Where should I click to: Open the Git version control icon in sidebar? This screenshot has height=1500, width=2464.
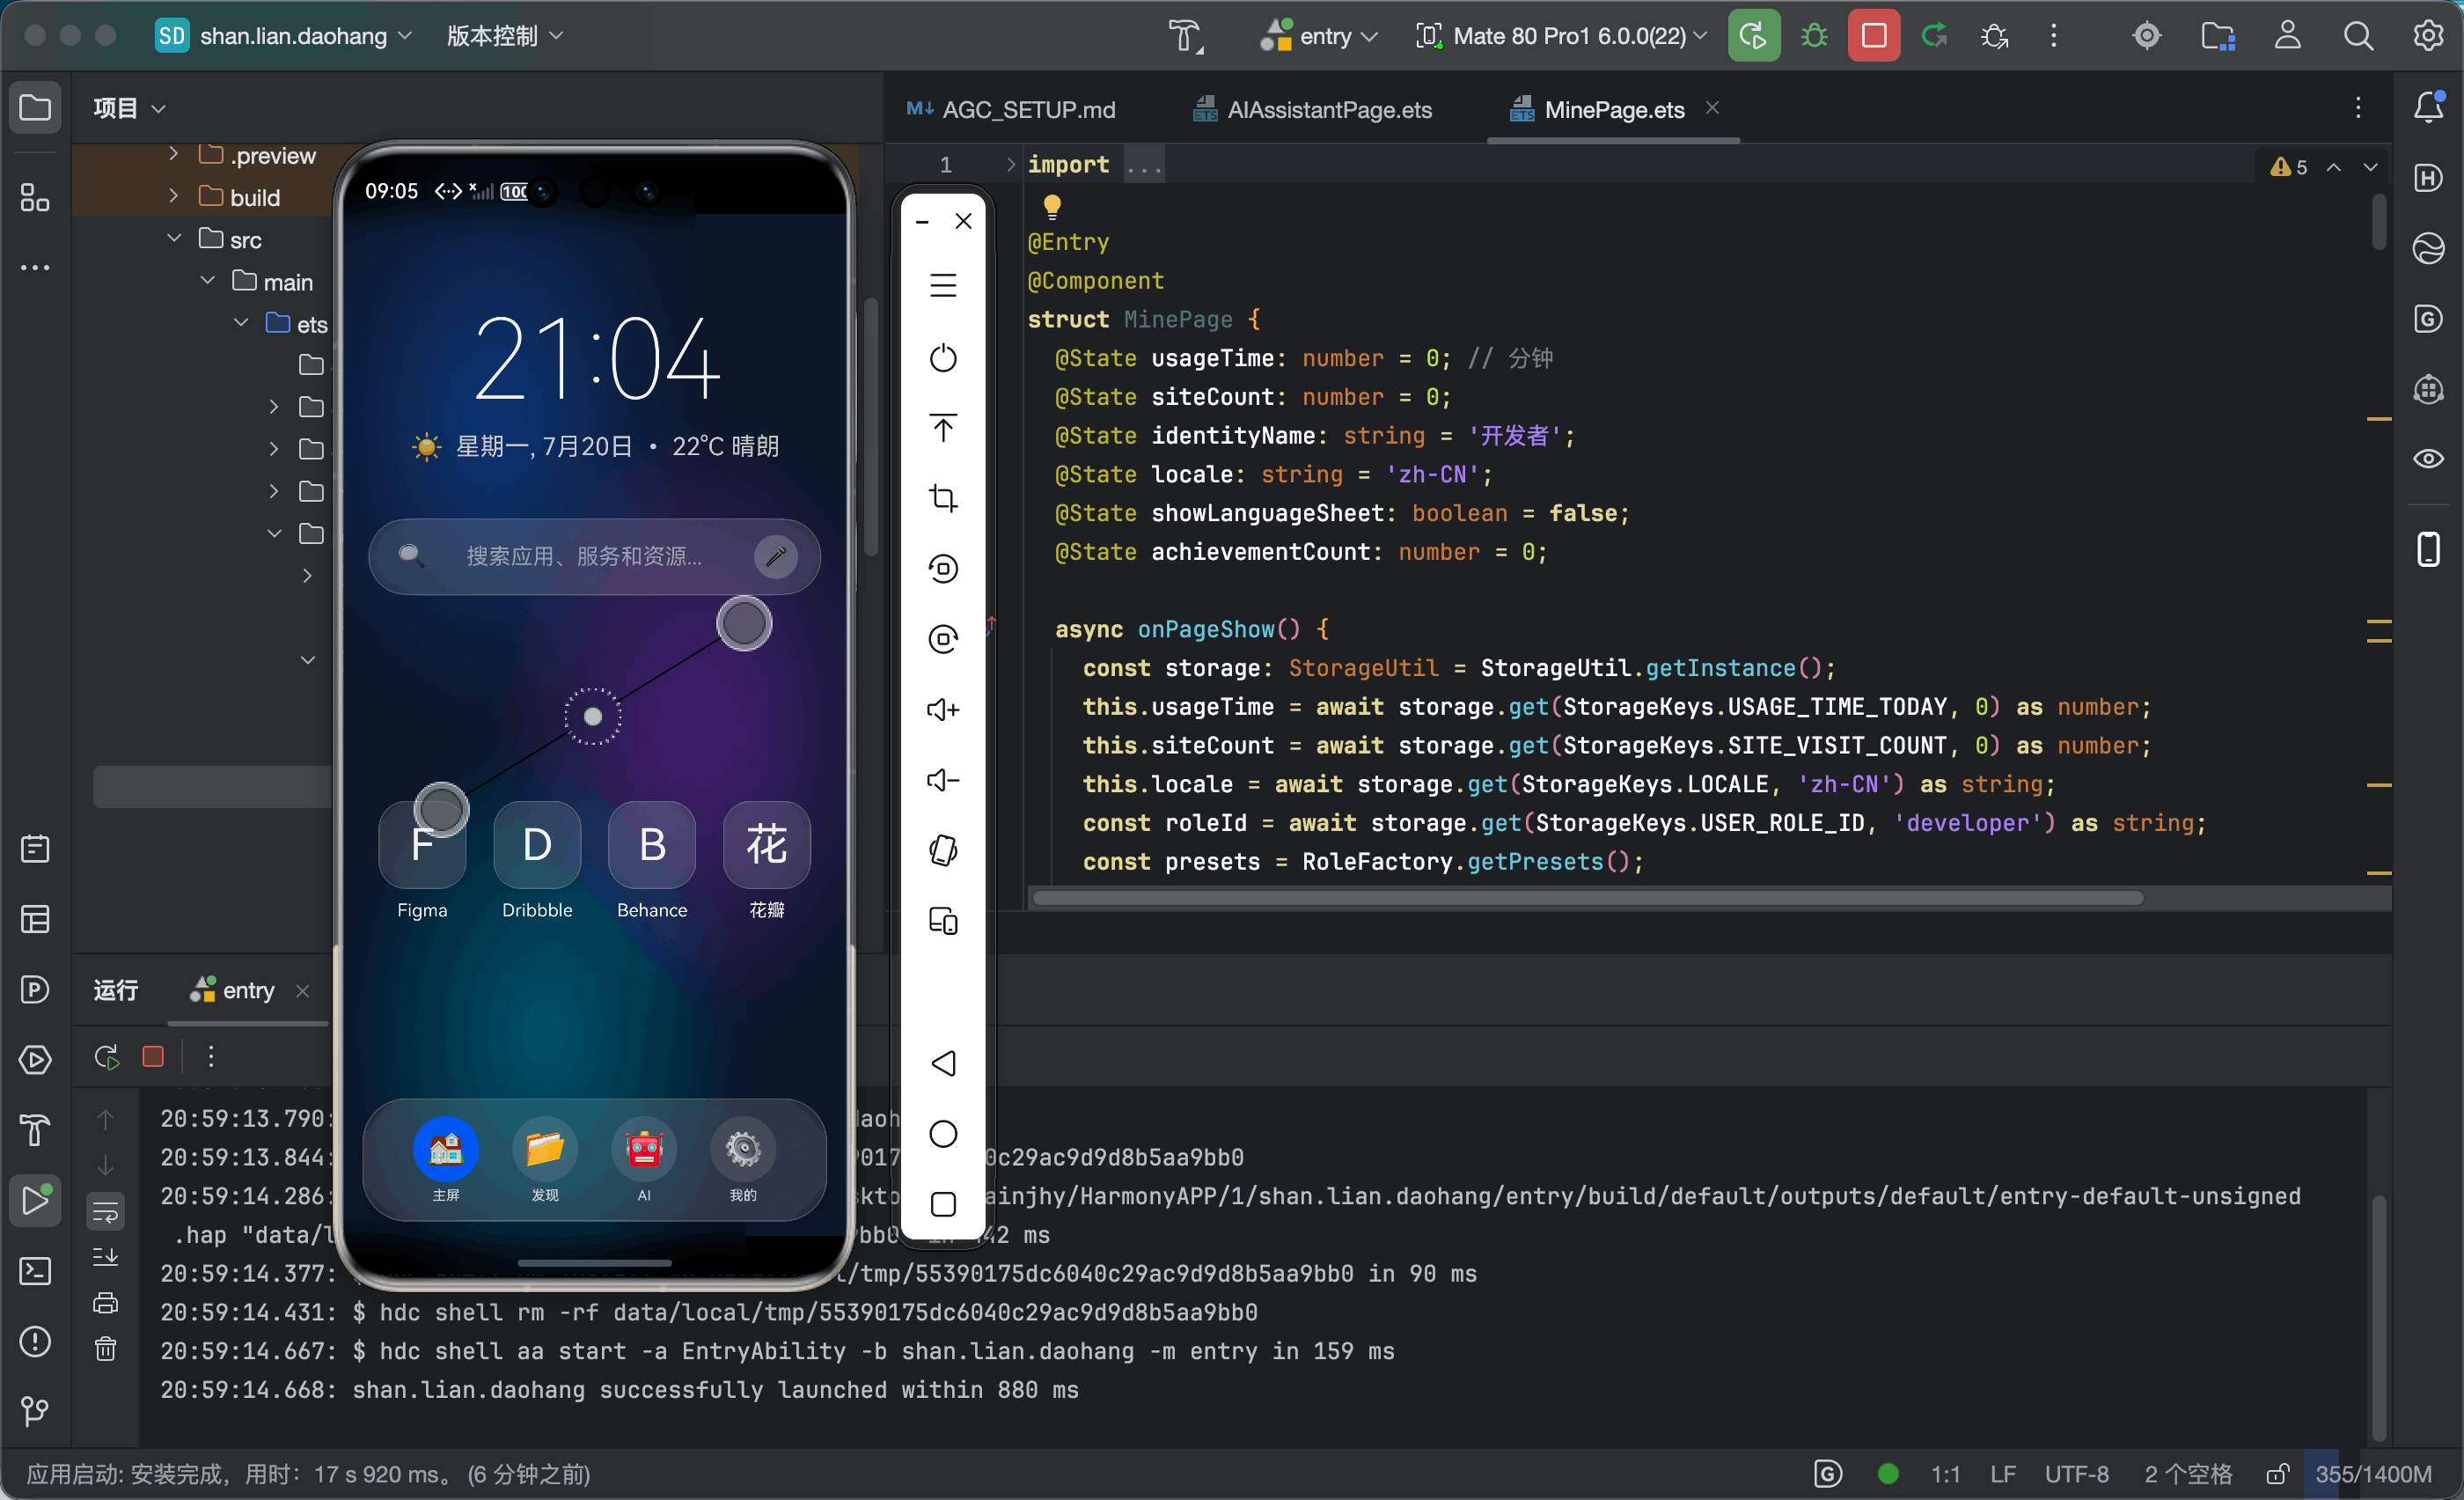35,1411
